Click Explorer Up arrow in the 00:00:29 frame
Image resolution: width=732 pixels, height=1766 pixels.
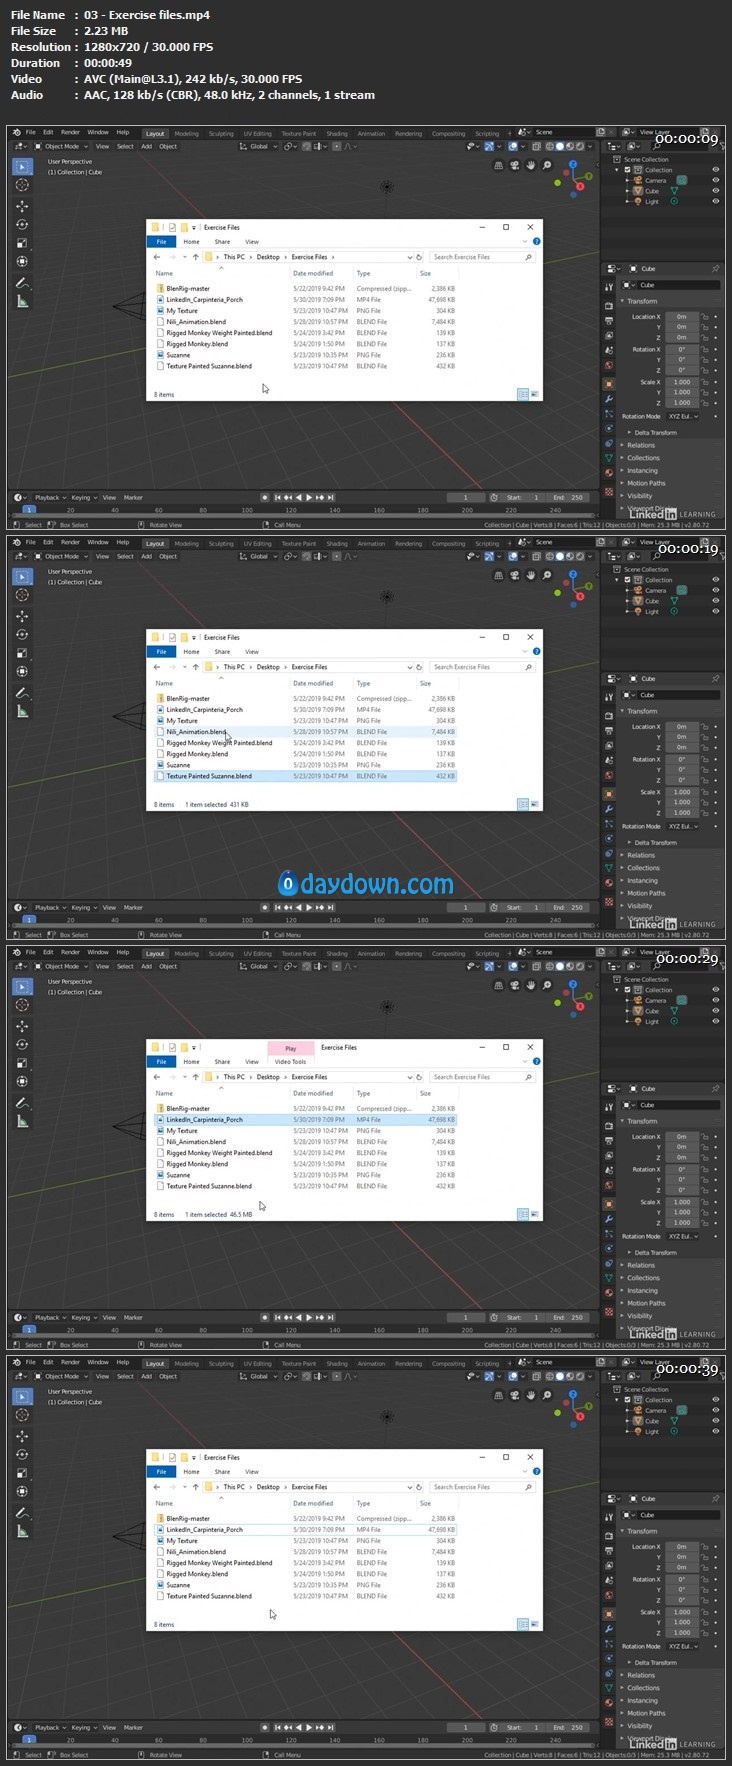click(195, 1077)
